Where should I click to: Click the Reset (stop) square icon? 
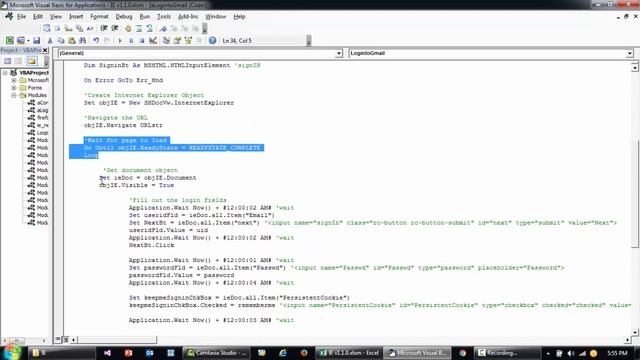pyautogui.click(x=142, y=40)
